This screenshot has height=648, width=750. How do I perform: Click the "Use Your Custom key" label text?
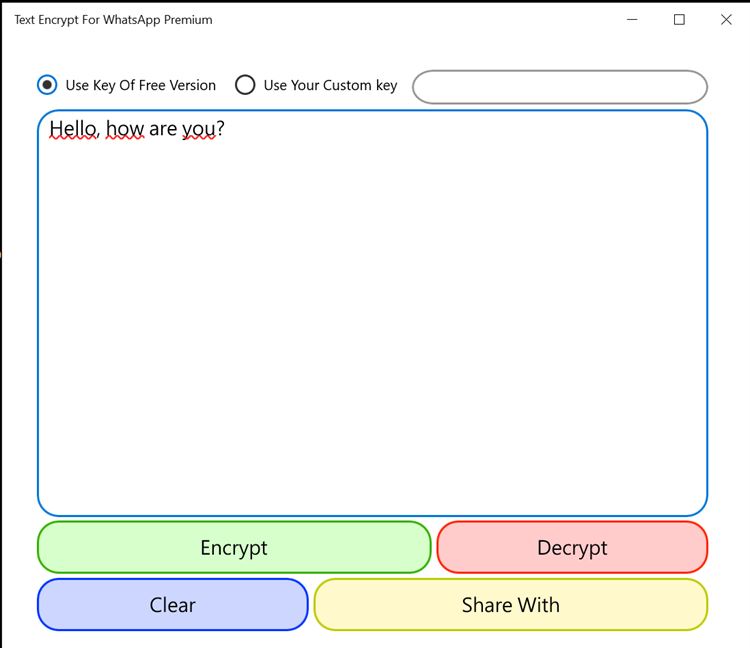(330, 85)
